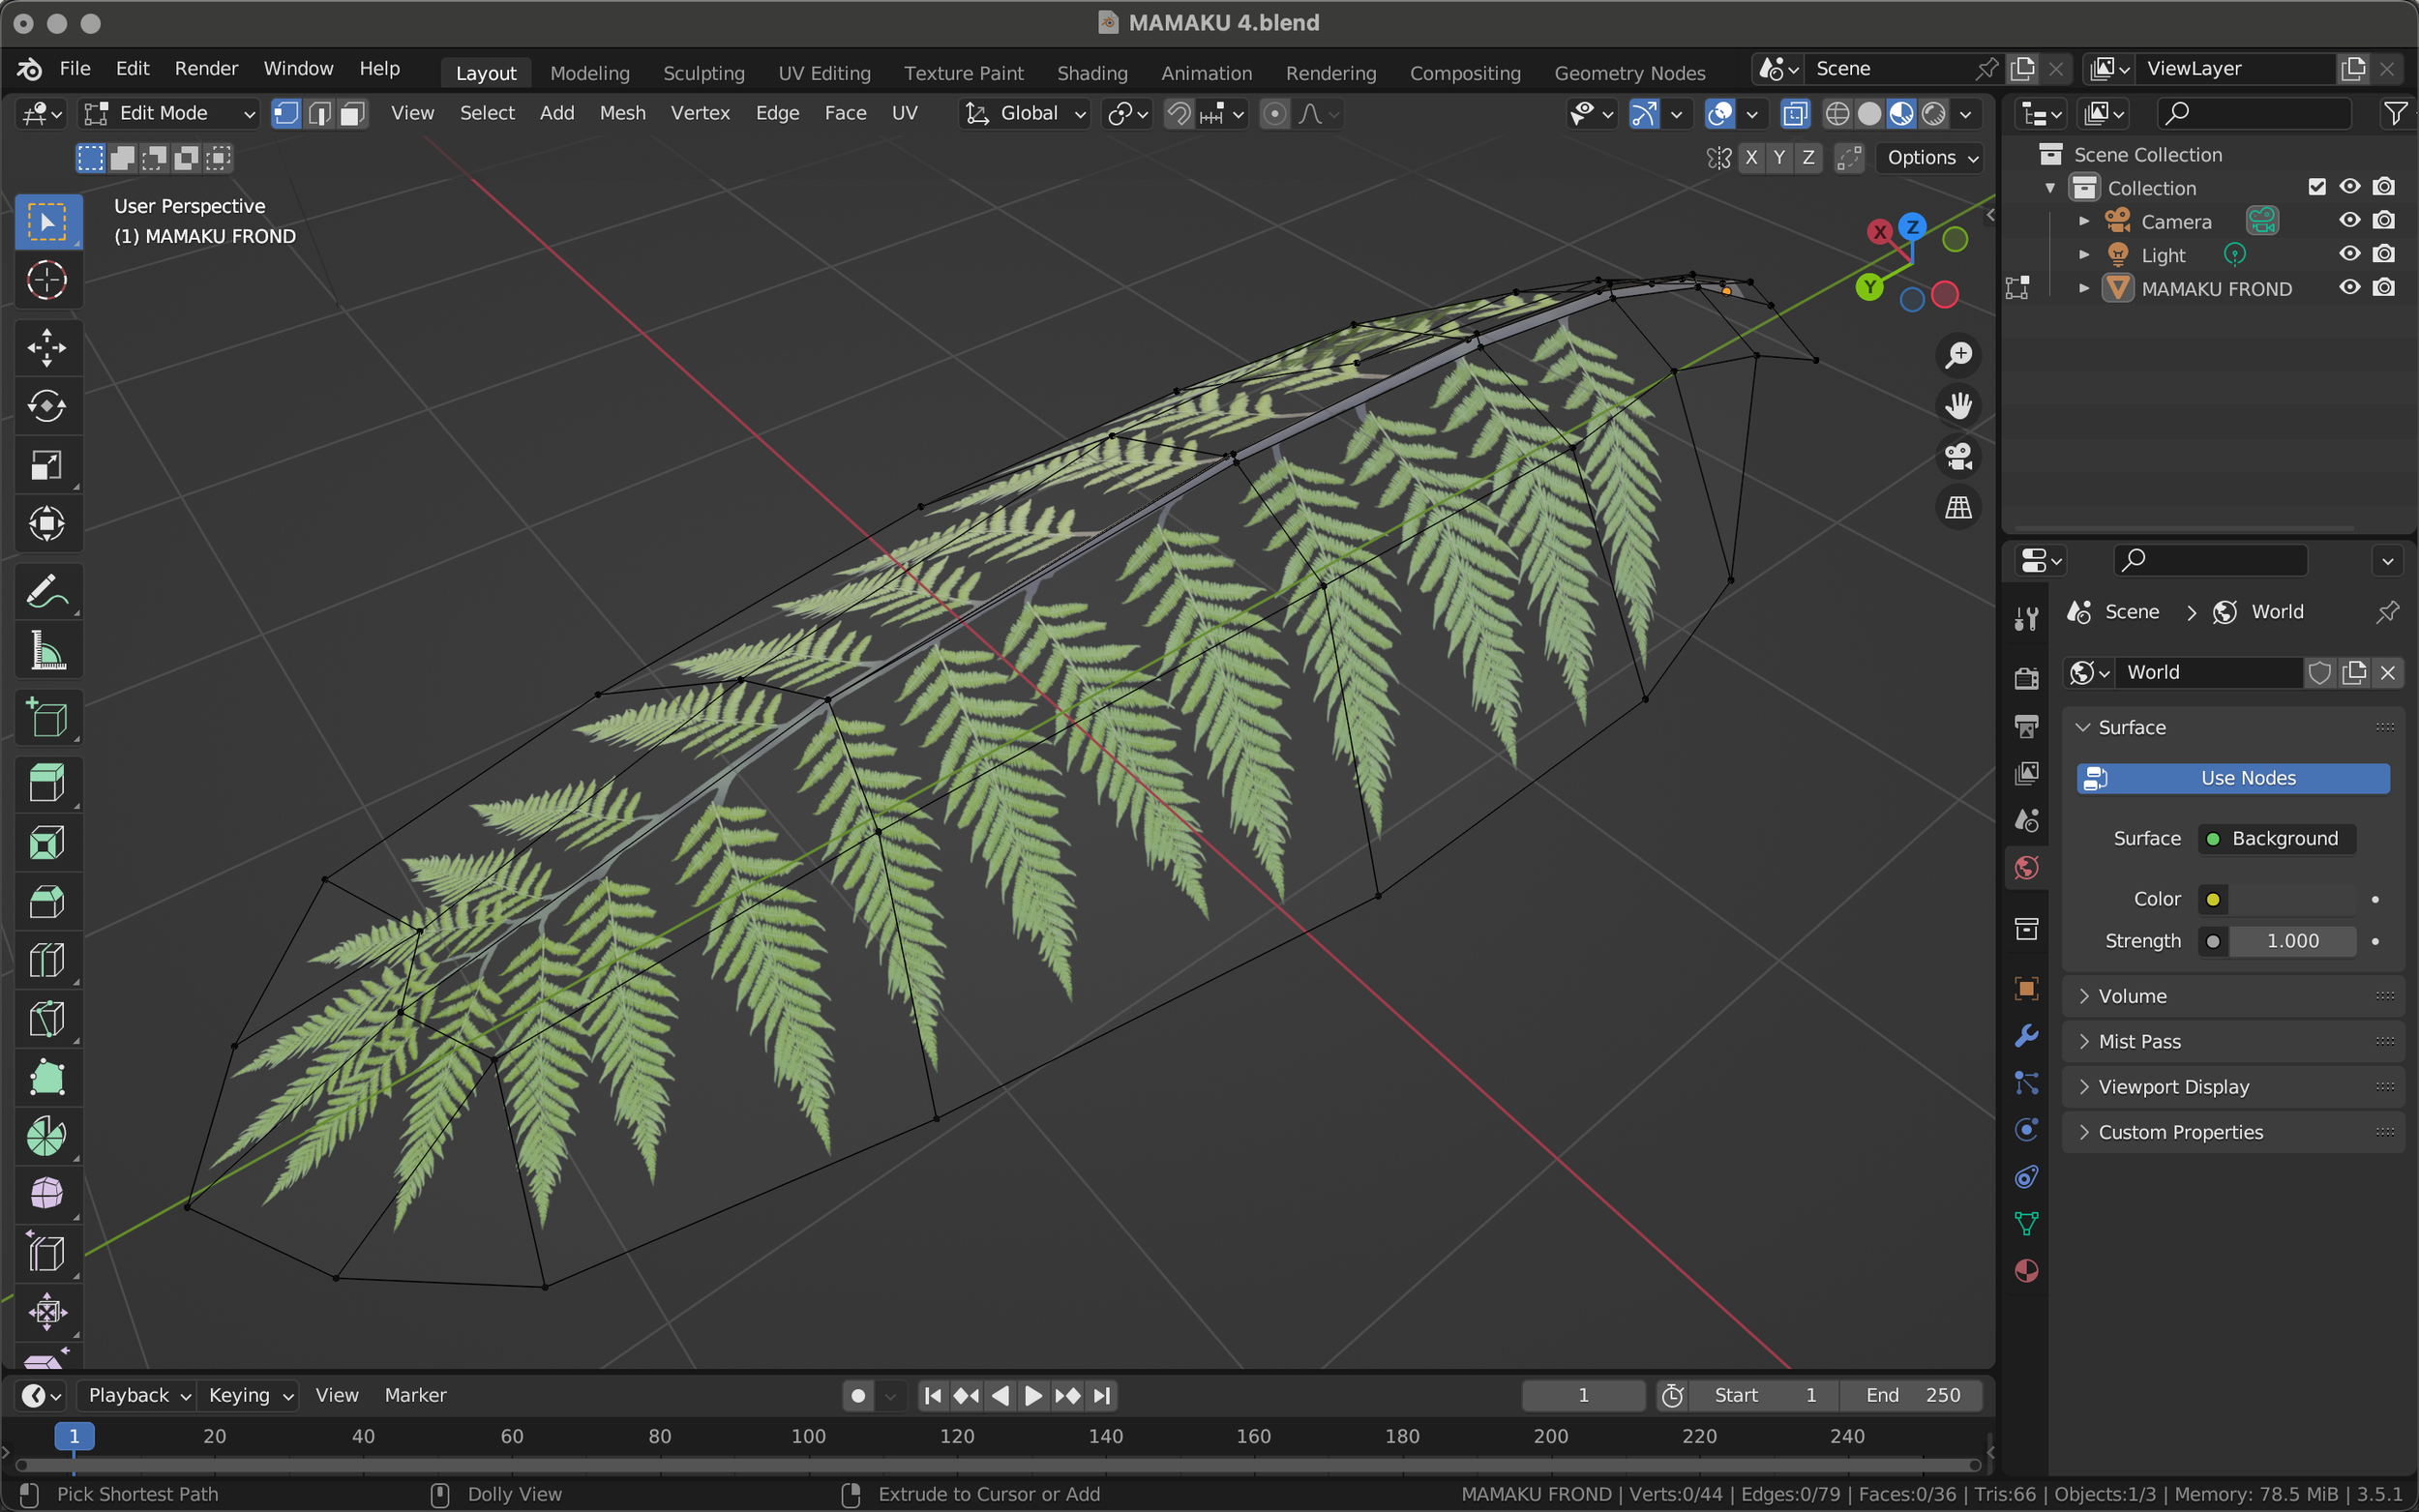Switch to face select mode
2419x1512 pixels.
coord(352,114)
